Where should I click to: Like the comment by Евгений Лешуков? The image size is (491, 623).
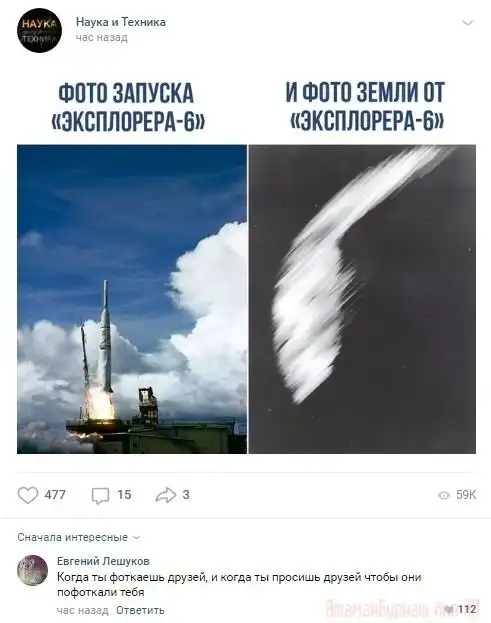click(448, 609)
